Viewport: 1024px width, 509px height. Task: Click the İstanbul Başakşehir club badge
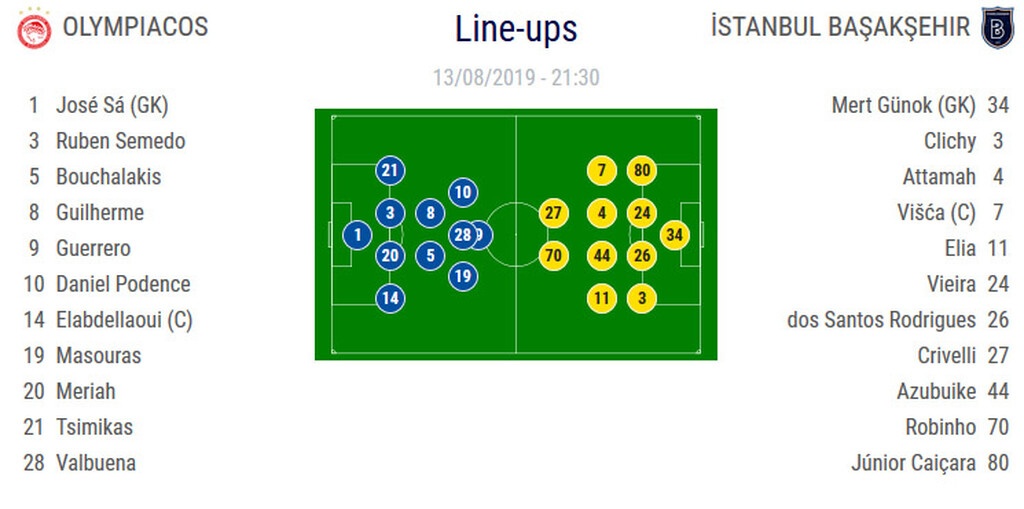pos(997,26)
